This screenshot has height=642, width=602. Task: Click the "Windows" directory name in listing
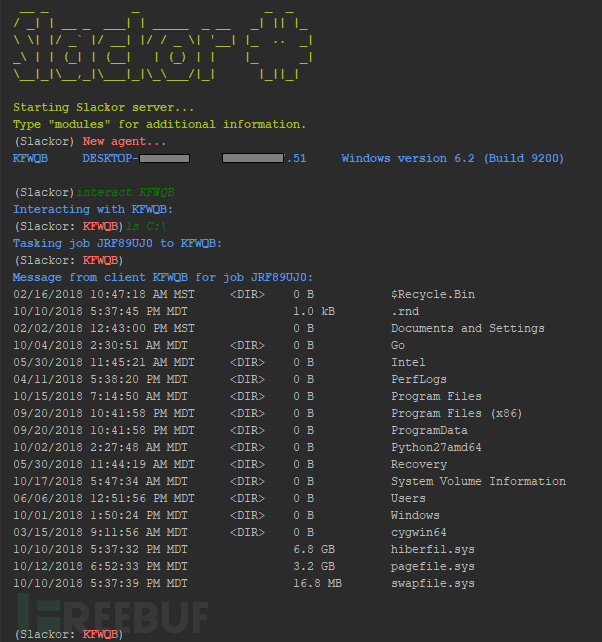coord(415,515)
